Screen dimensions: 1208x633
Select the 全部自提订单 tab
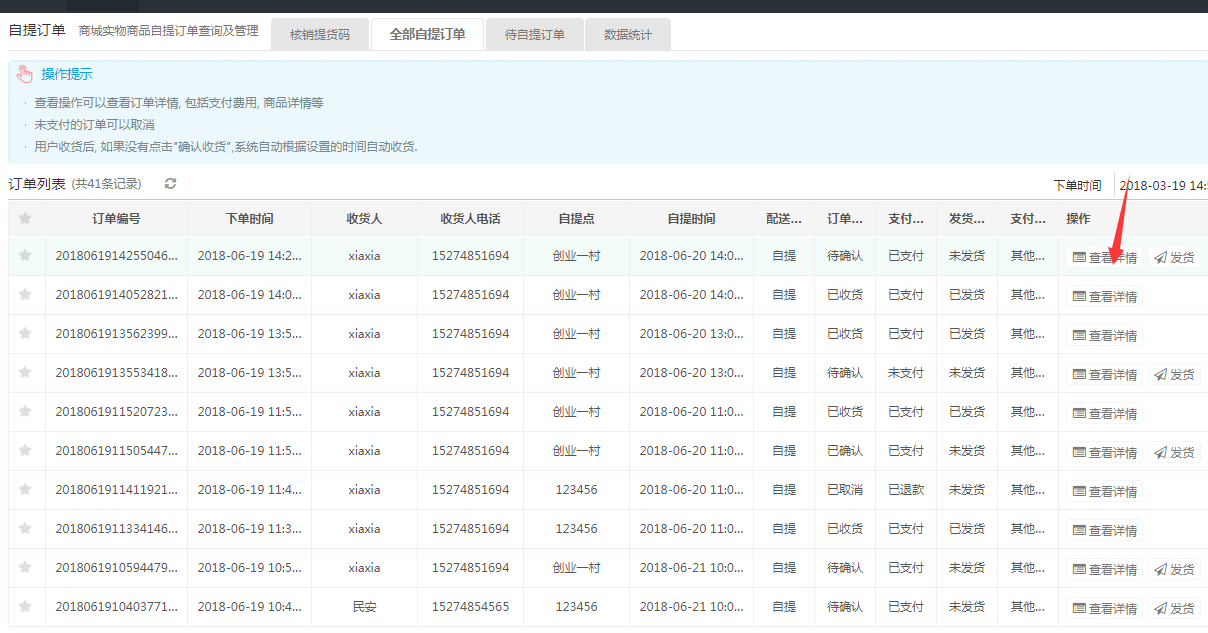pyautogui.click(x=427, y=35)
